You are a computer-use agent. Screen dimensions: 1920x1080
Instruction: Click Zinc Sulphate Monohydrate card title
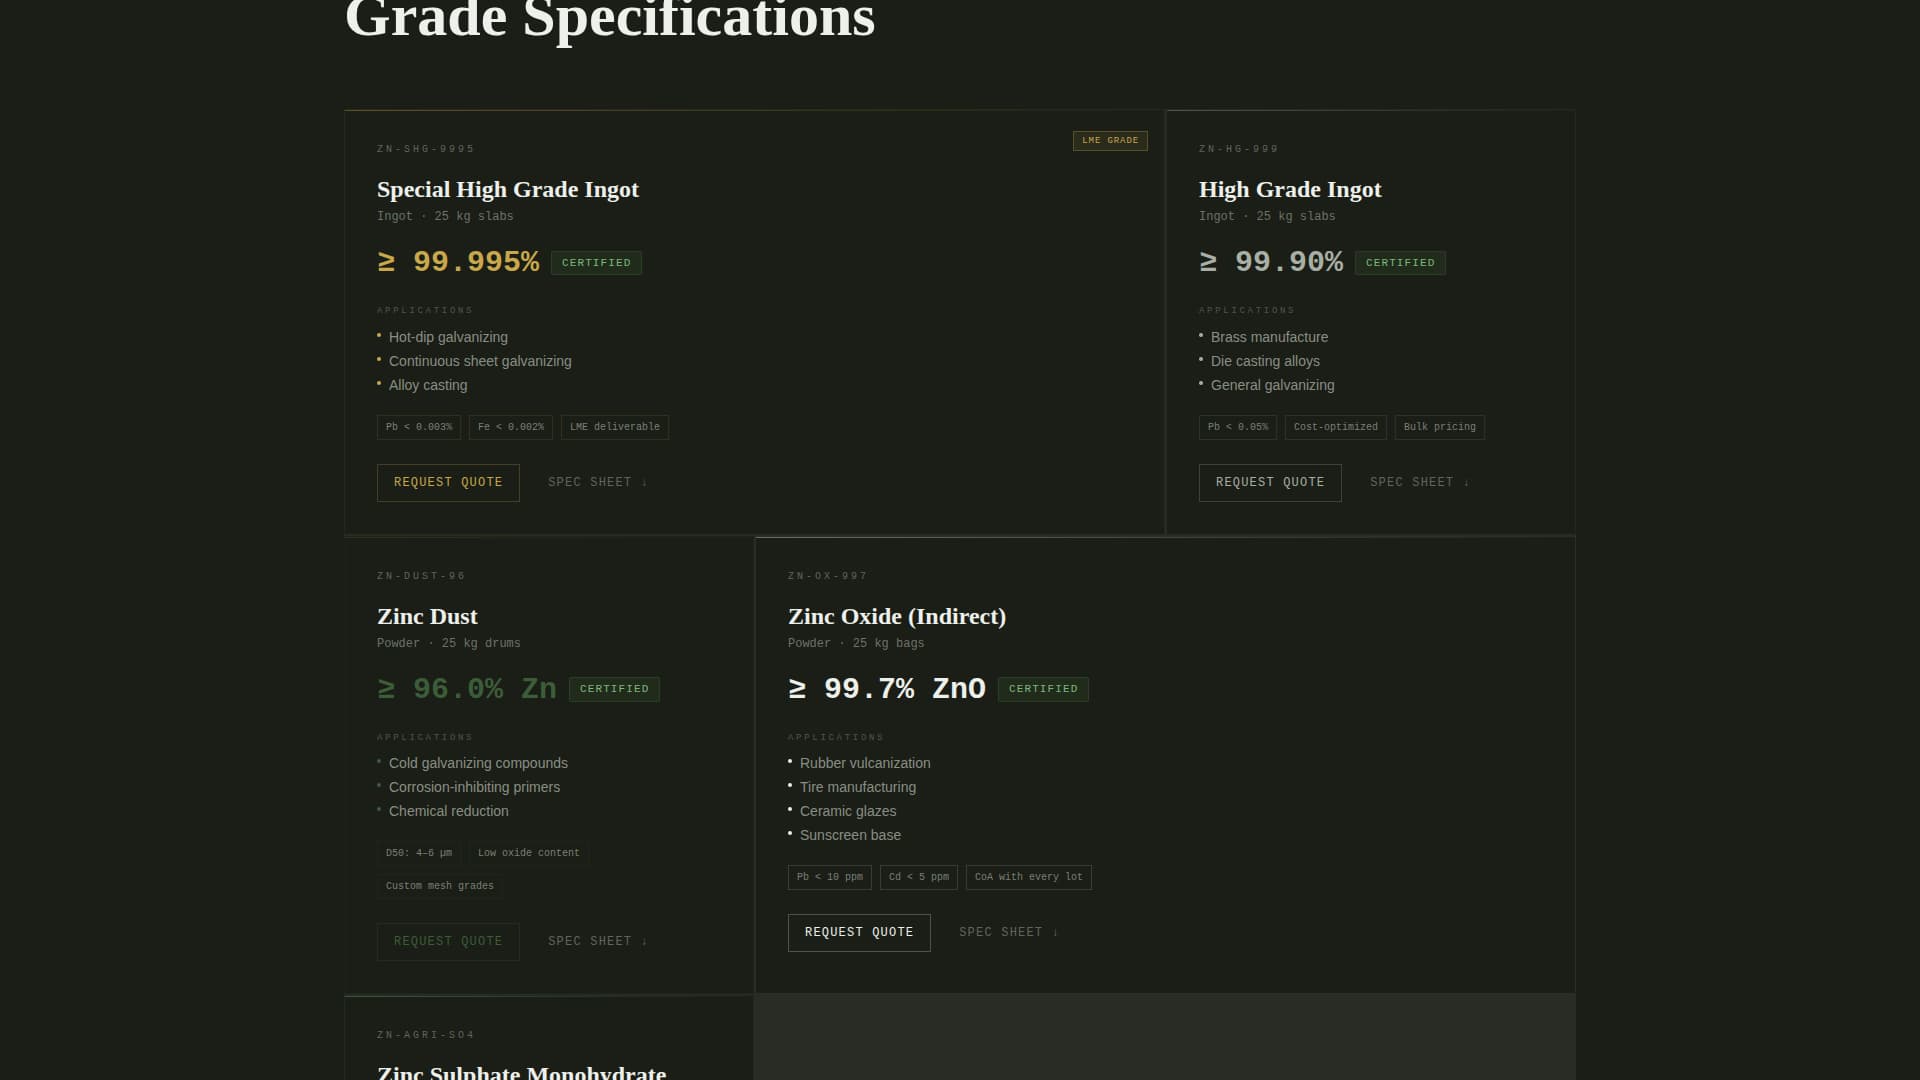click(x=521, y=1072)
